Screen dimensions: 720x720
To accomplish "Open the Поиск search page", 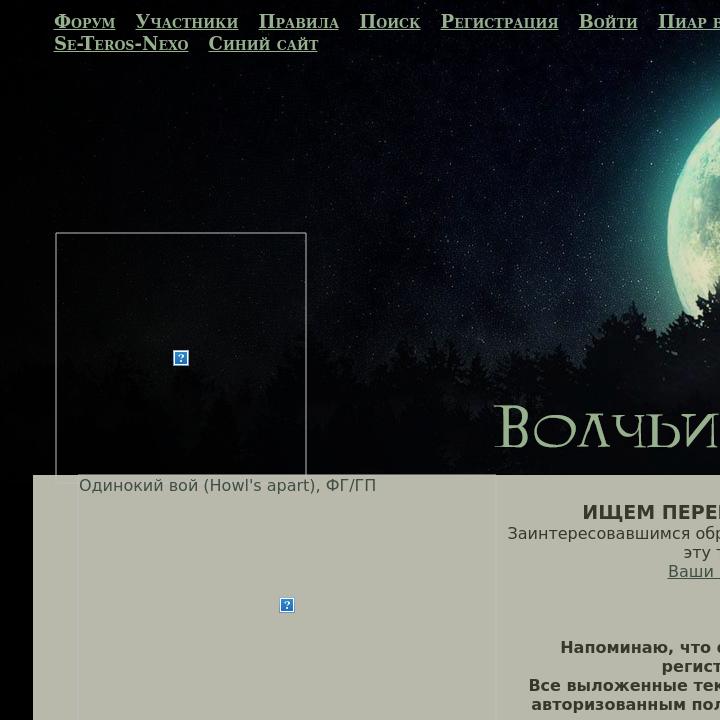I will tap(389, 22).
